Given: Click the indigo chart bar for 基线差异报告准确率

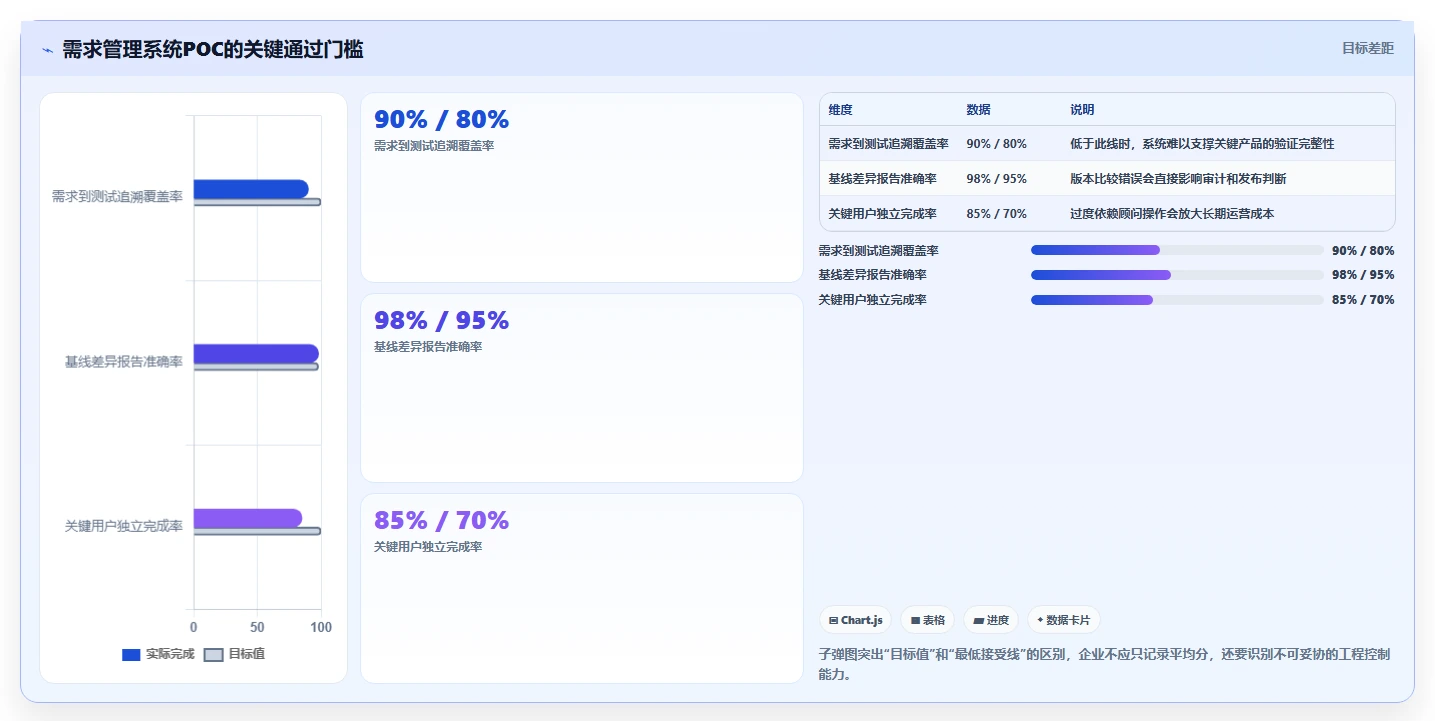Looking at the screenshot, I should click(x=256, y=353).
